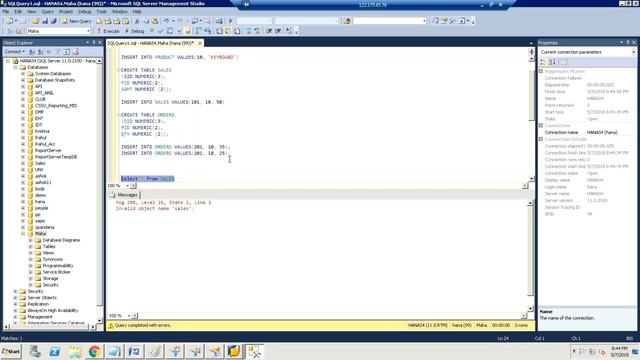Click the Execute query button
The height and width of the screenshot is (360, 640).
coord(108,31)
